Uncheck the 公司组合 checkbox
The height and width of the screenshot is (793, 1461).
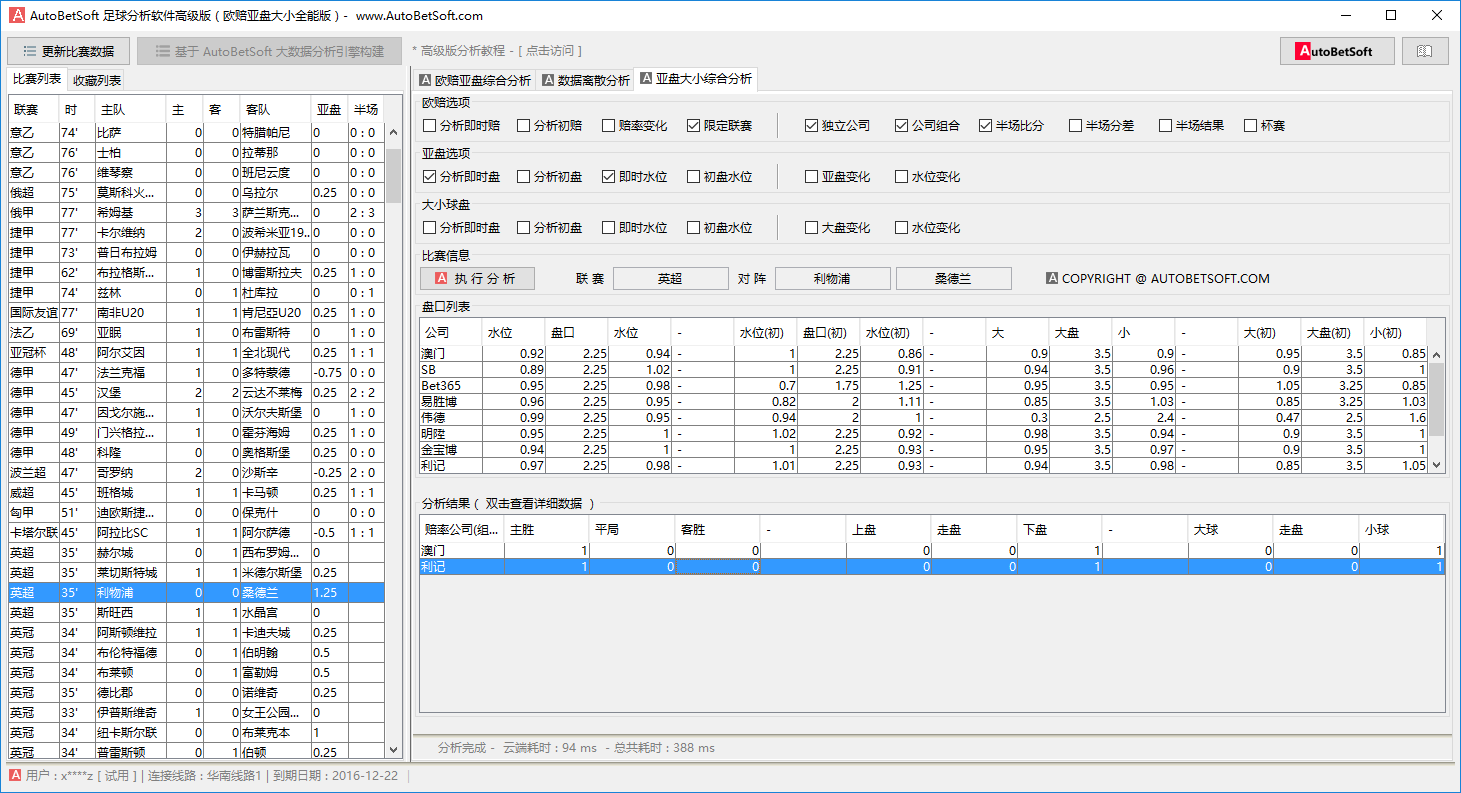pos(928,126)
